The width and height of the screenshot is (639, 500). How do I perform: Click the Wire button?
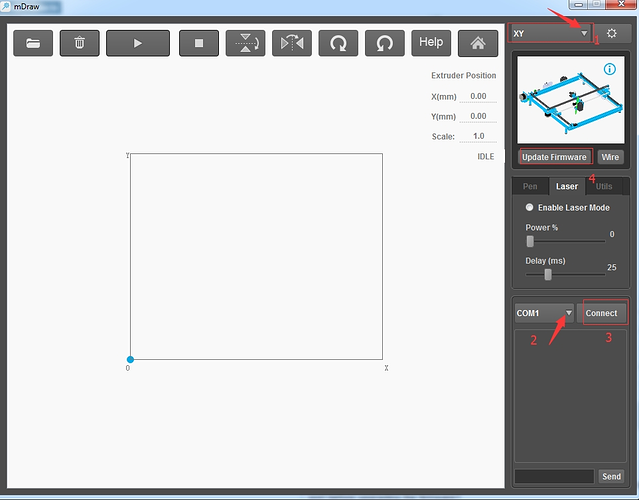click(x=610, y=157)
